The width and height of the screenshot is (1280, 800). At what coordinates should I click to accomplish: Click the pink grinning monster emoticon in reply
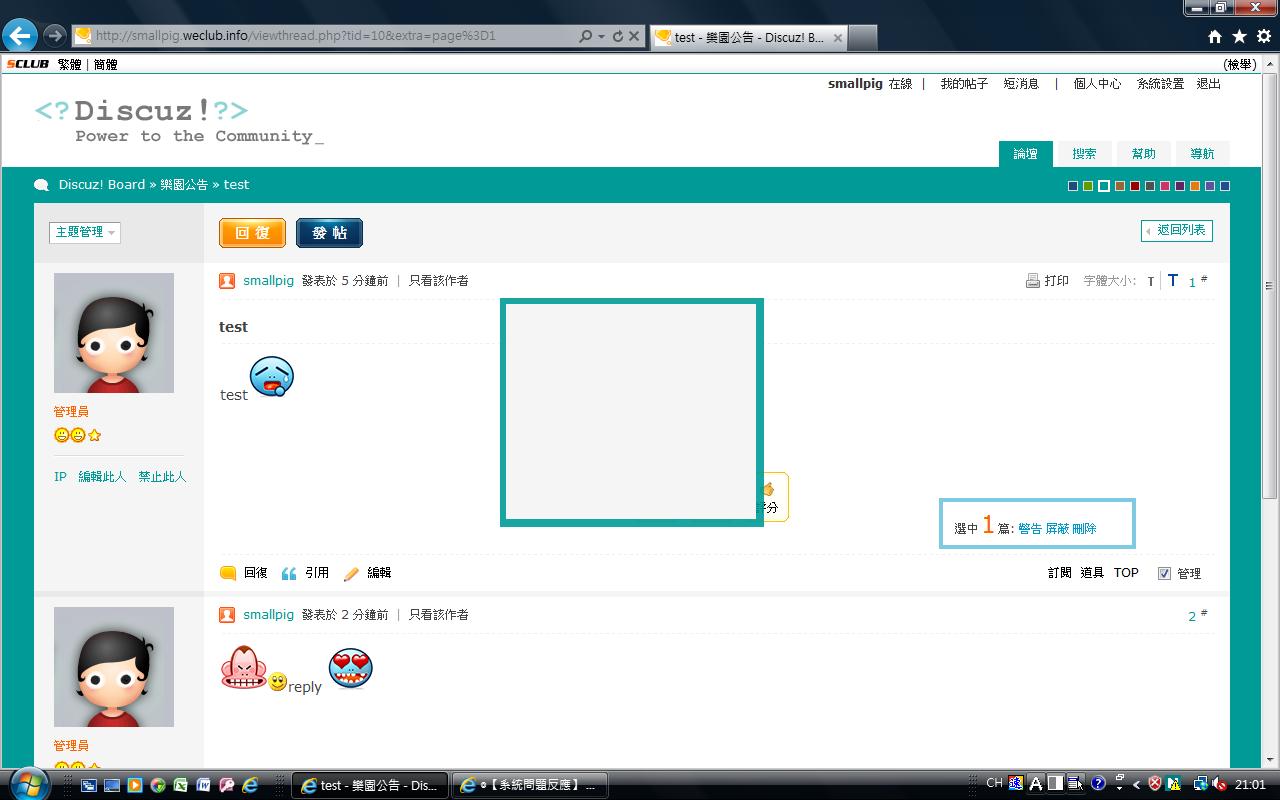click(243, 667)
